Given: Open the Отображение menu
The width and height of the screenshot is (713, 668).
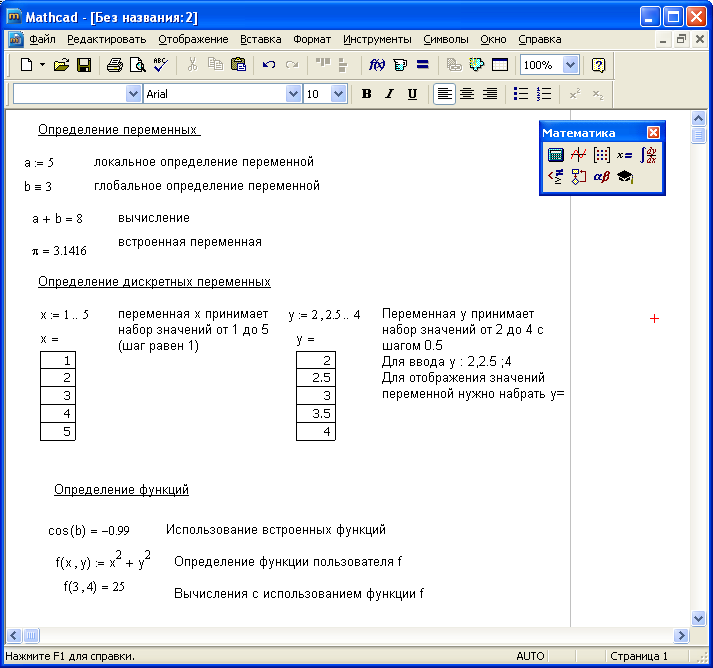Looking at the screenshot, I should click(x=193, y=40).
